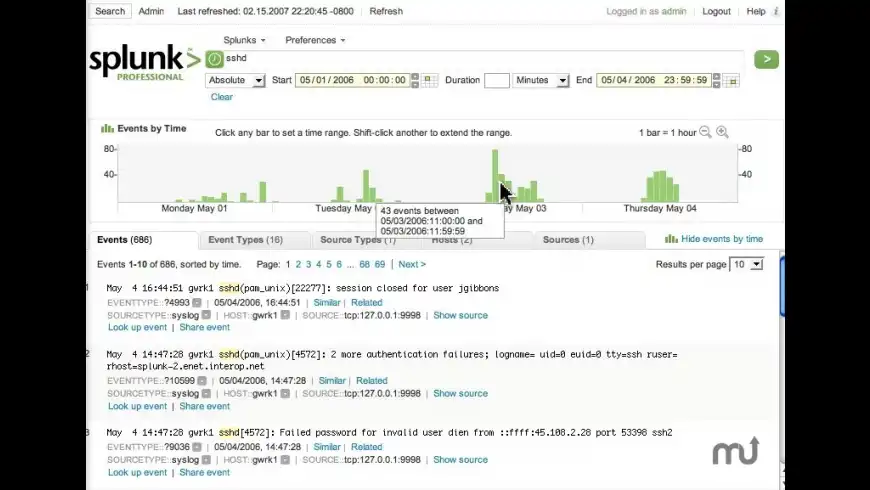Click the Refresh link
This screenshot has height=490, width=870.
click(386, 11)
